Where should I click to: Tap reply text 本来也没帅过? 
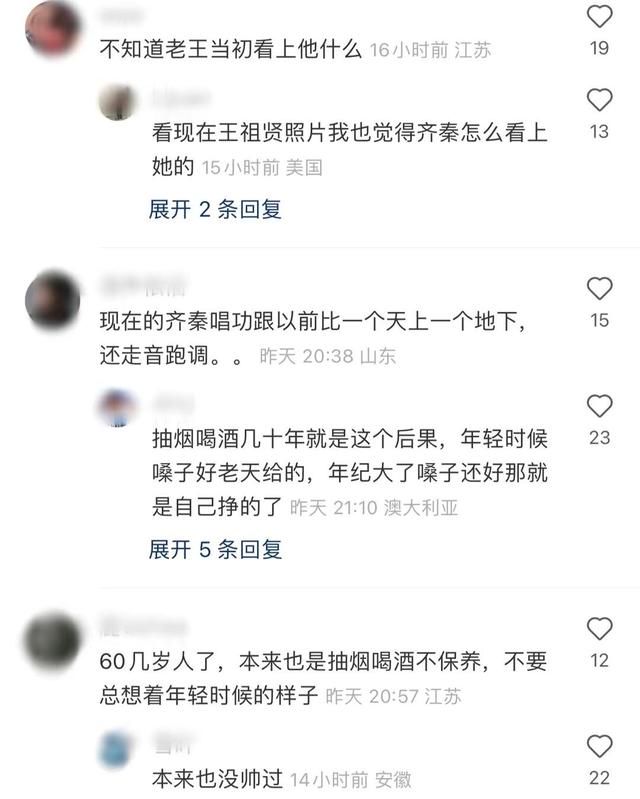pyautogui.click(x=218, y=779)
